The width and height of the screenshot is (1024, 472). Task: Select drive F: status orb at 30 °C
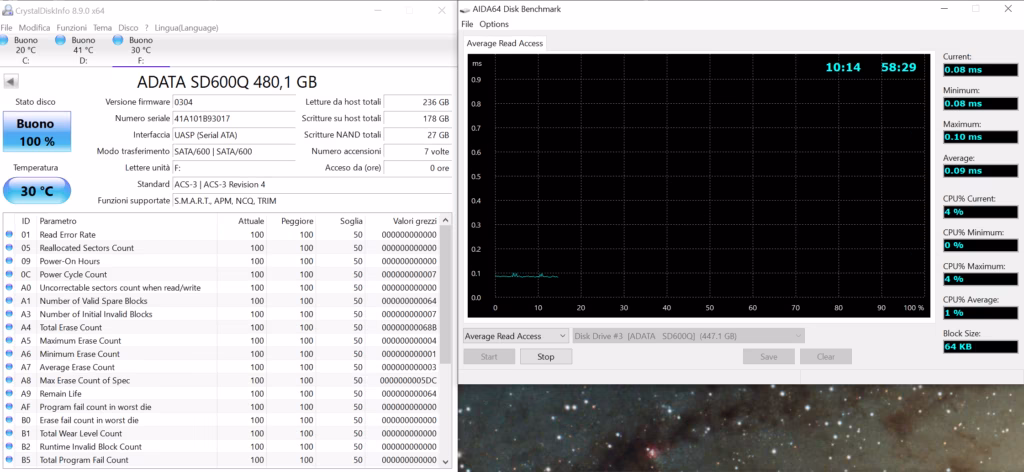click(x=118, y=40)
